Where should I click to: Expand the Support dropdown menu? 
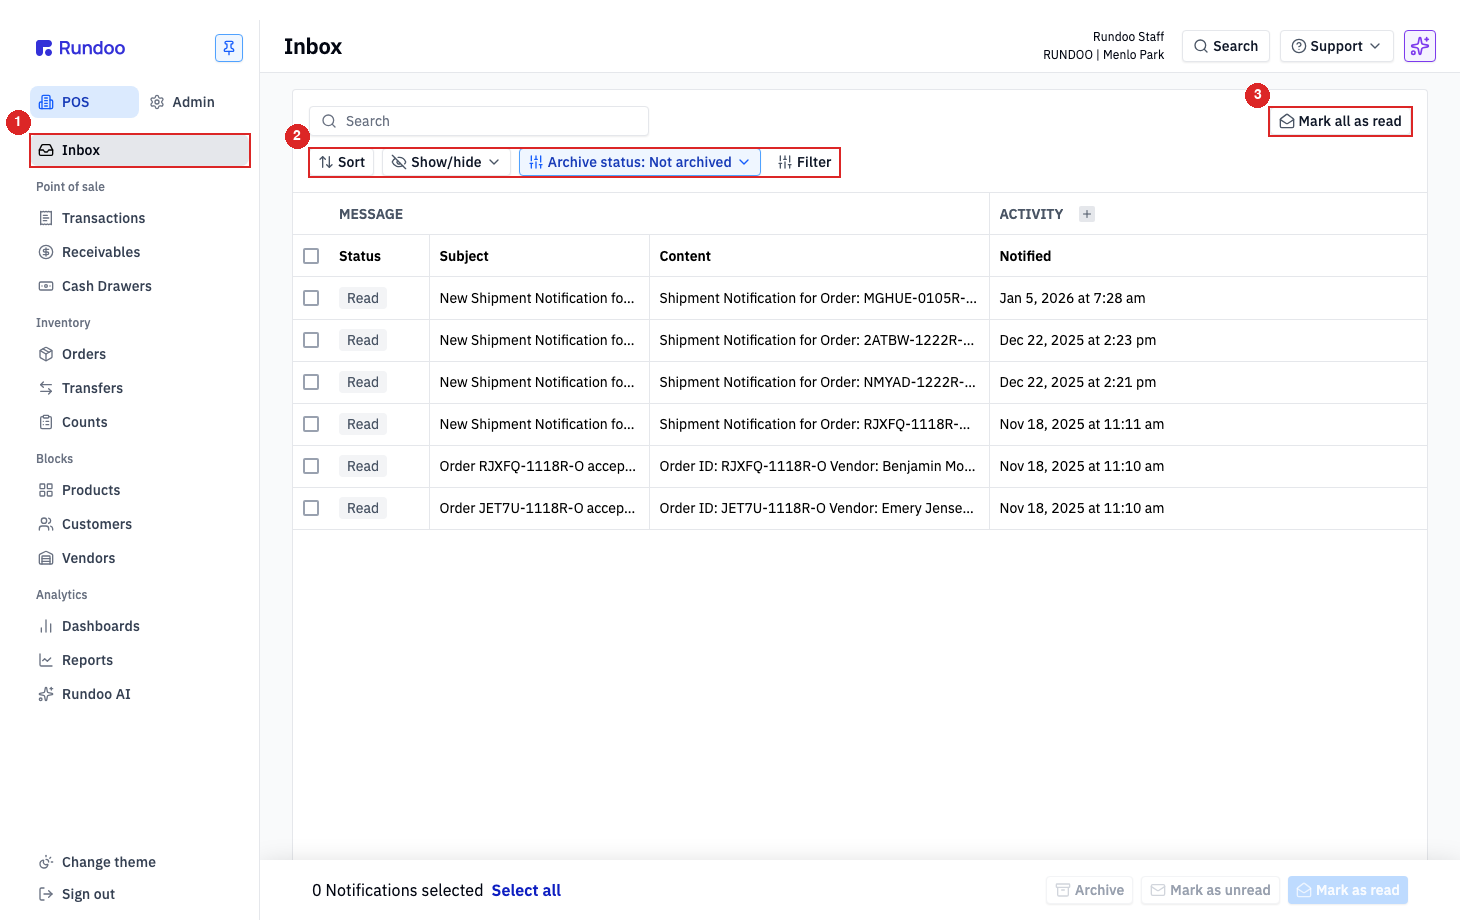(x=1336, y=46)
